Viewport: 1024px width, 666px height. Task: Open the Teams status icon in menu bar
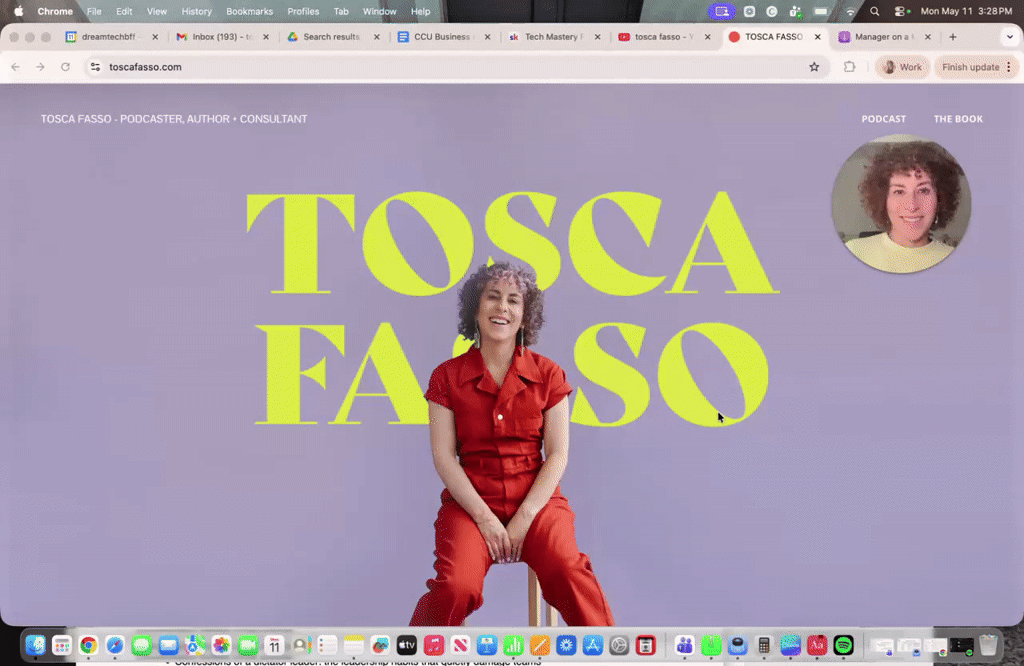coord(795,11)
